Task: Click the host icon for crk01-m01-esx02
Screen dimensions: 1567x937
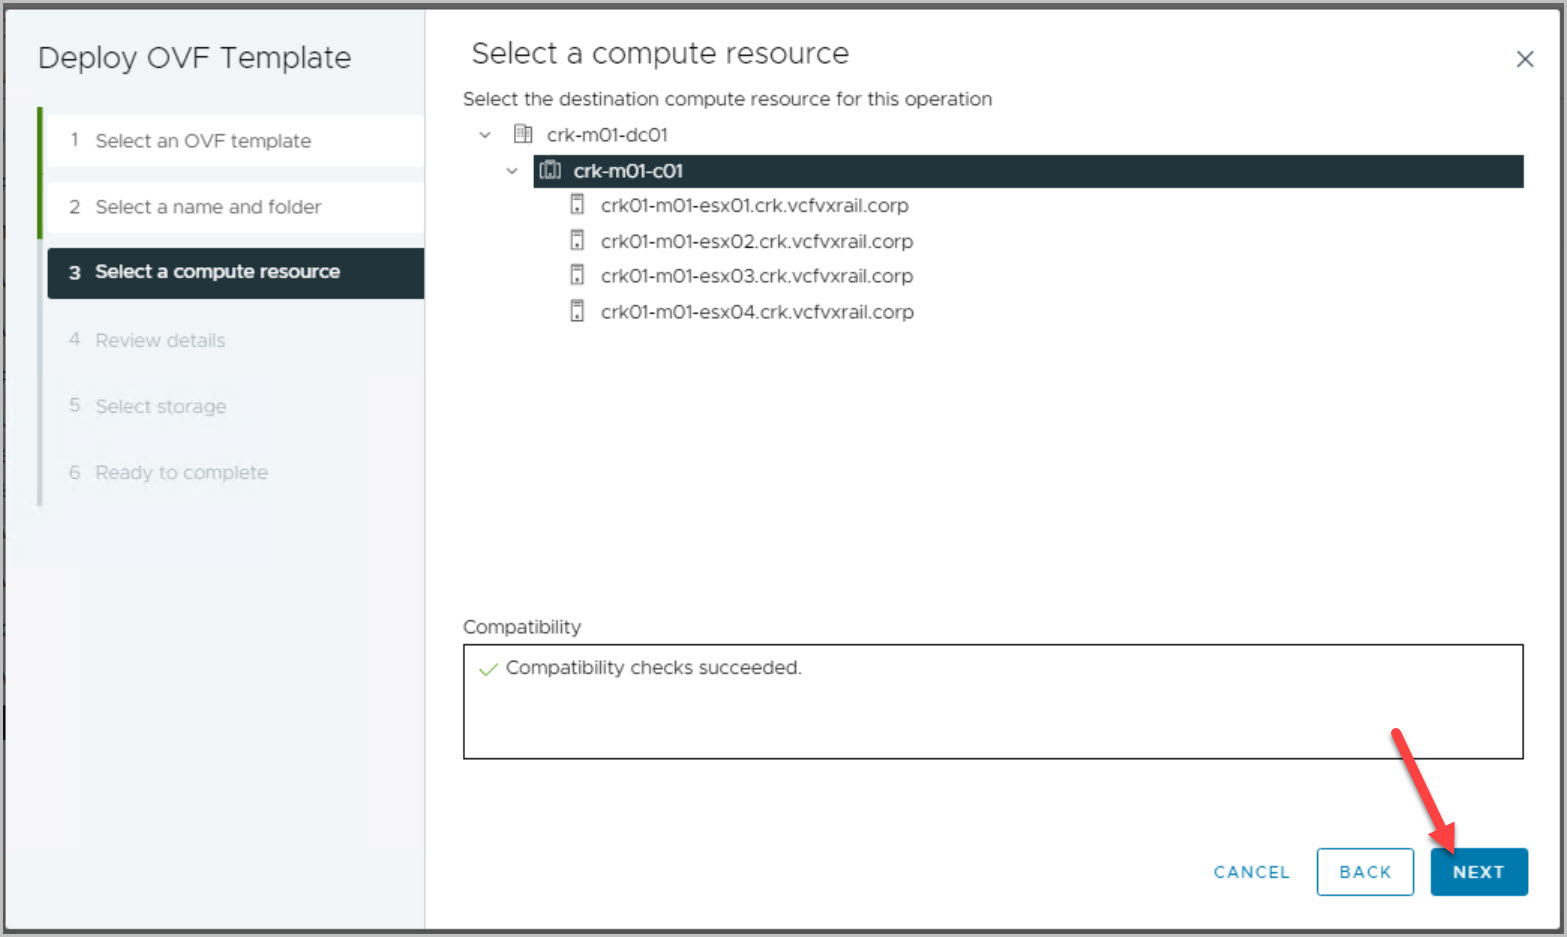Action: click(577, 241)
